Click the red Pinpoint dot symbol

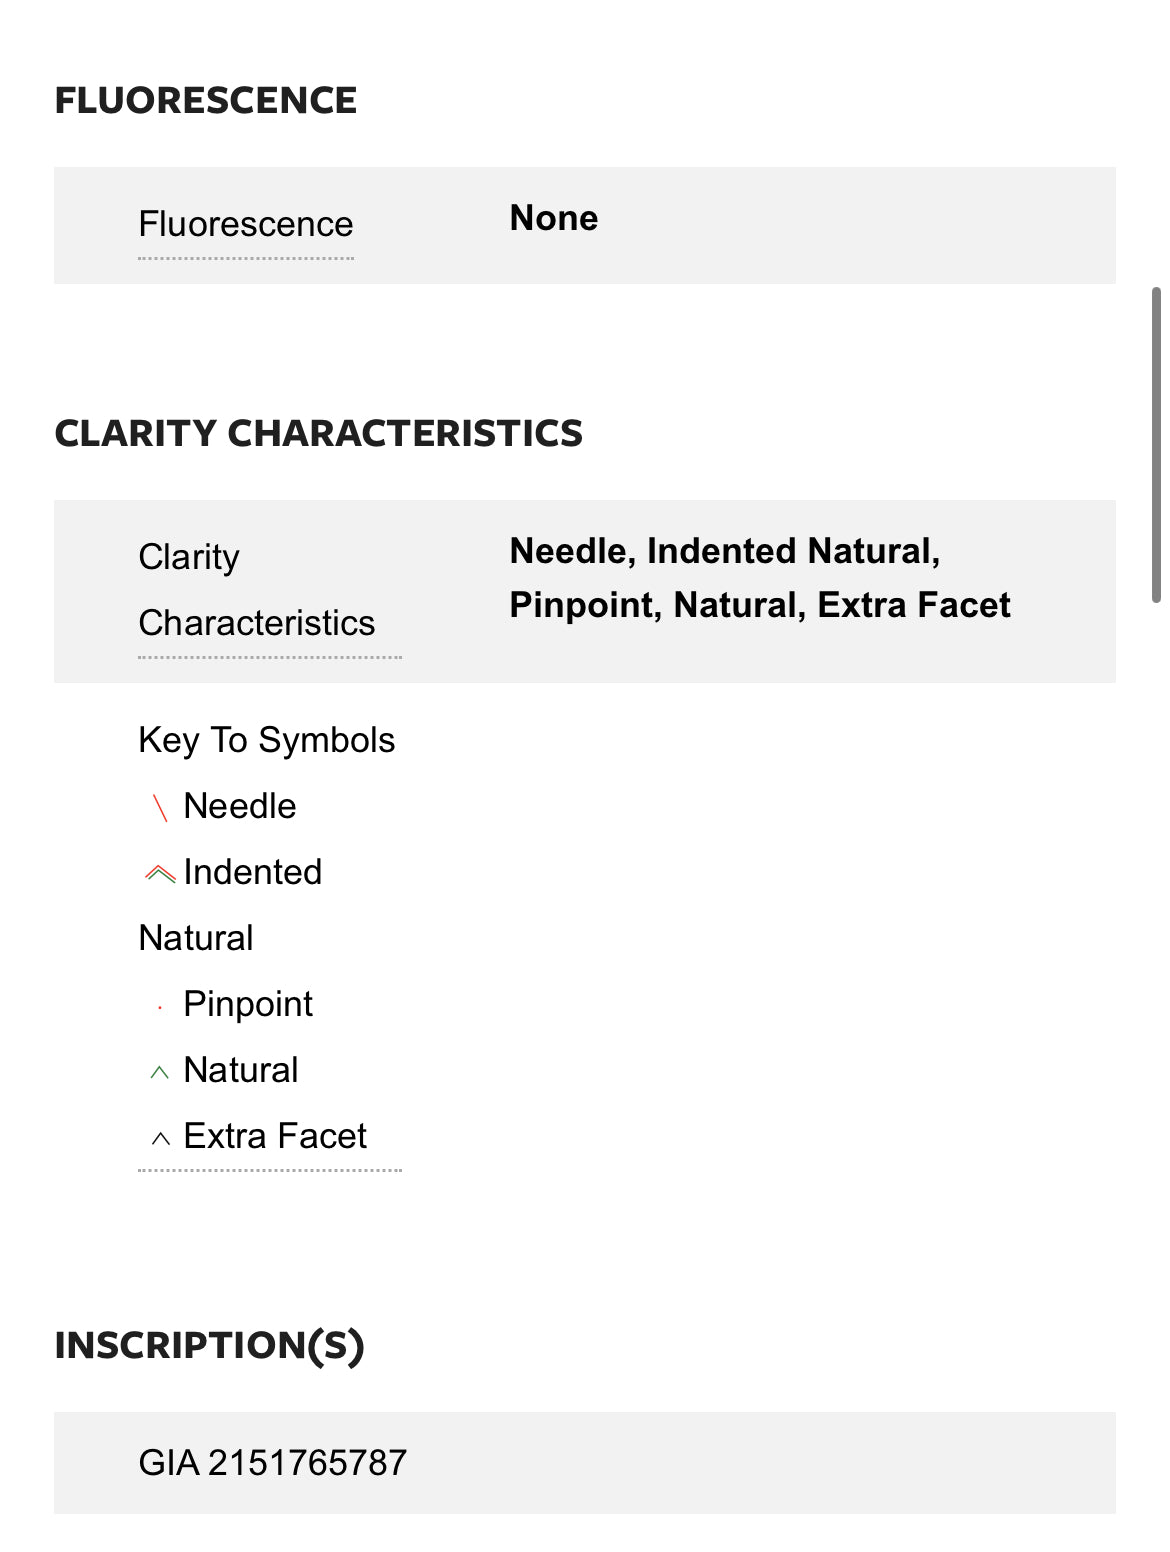[x=160, y=1008]
